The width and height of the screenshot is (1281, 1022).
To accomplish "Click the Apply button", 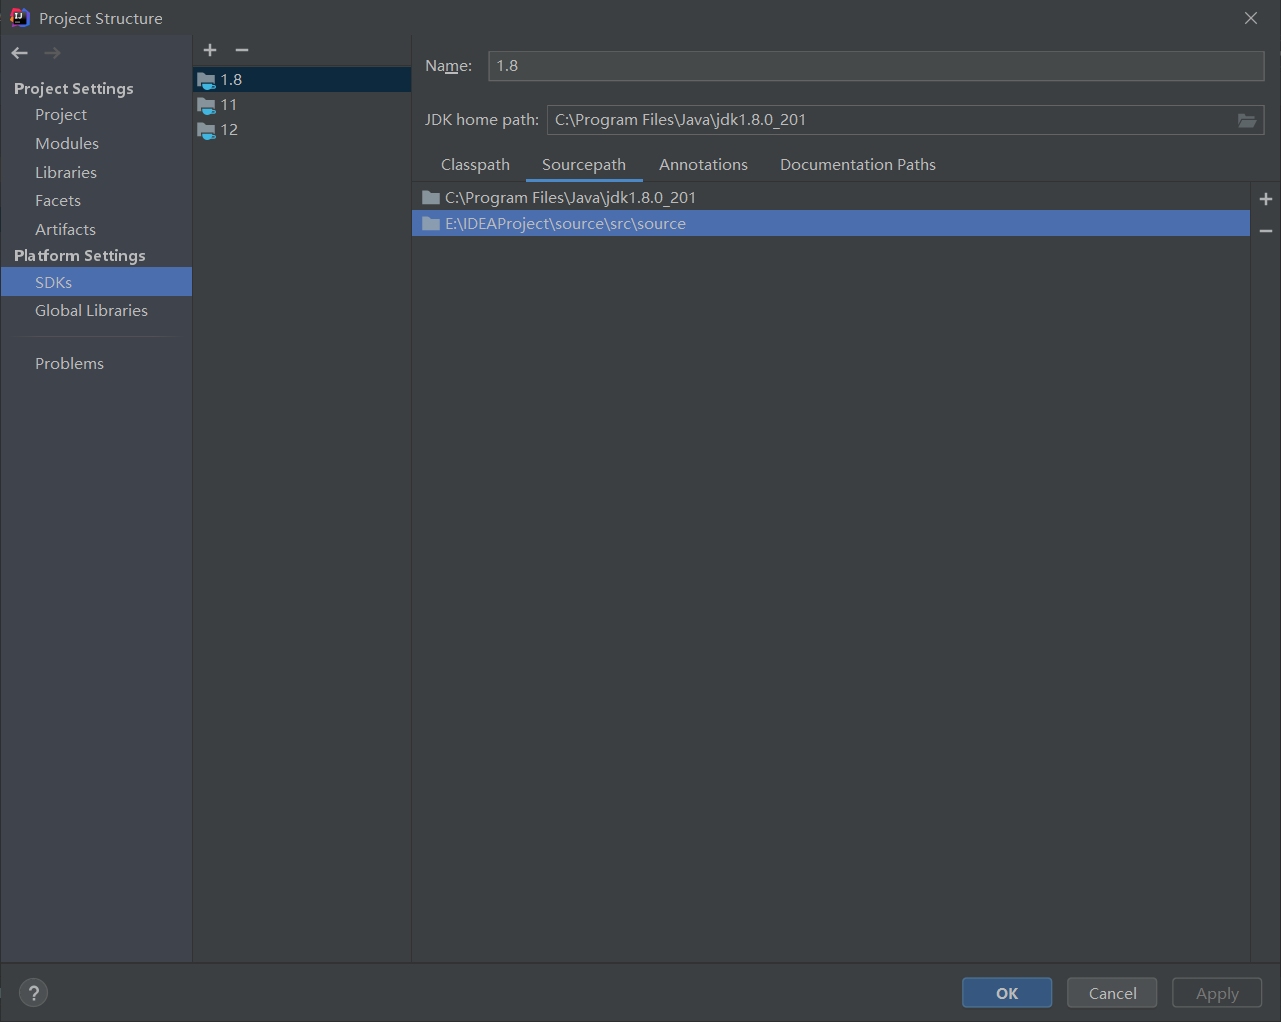I will point(1217,993).
